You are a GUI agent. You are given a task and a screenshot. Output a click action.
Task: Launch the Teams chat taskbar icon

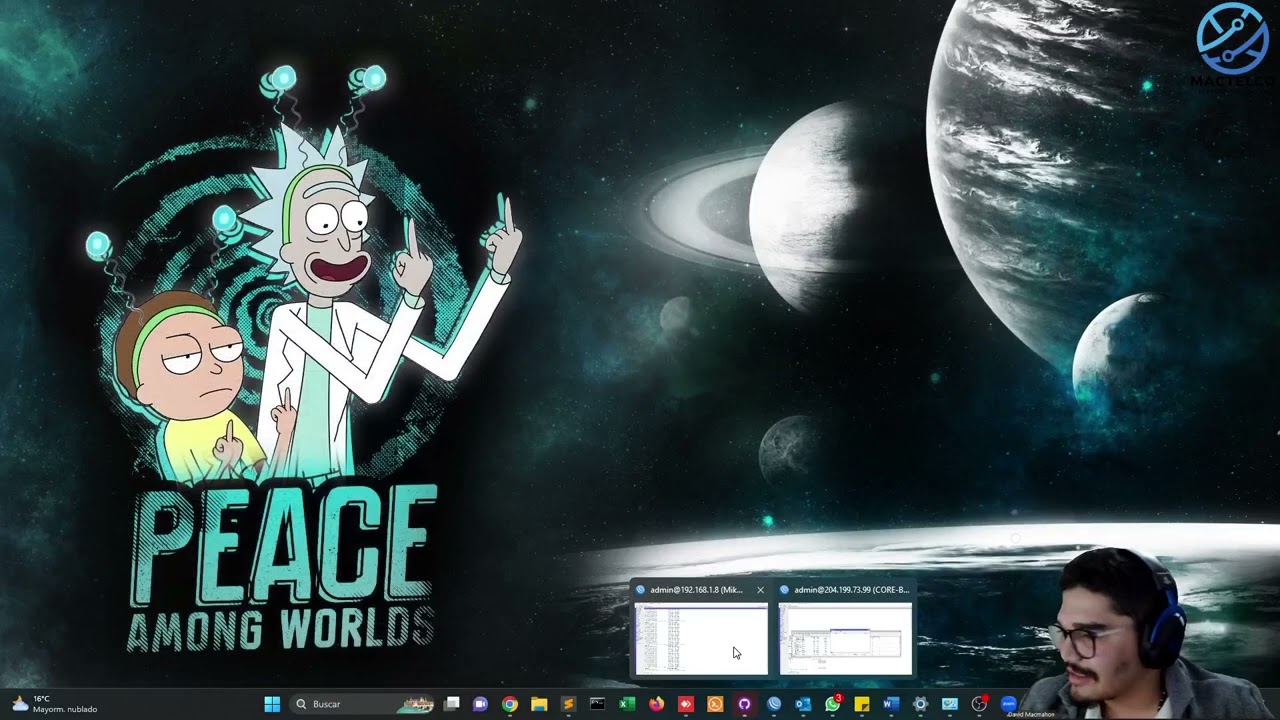pos(481,704)
